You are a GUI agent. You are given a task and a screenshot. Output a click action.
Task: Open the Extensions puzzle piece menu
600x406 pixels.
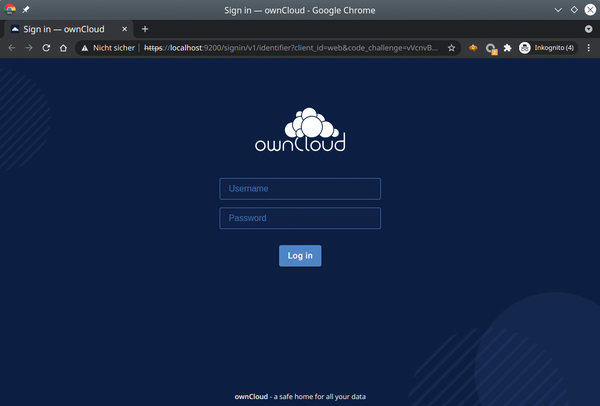point(507,48)
